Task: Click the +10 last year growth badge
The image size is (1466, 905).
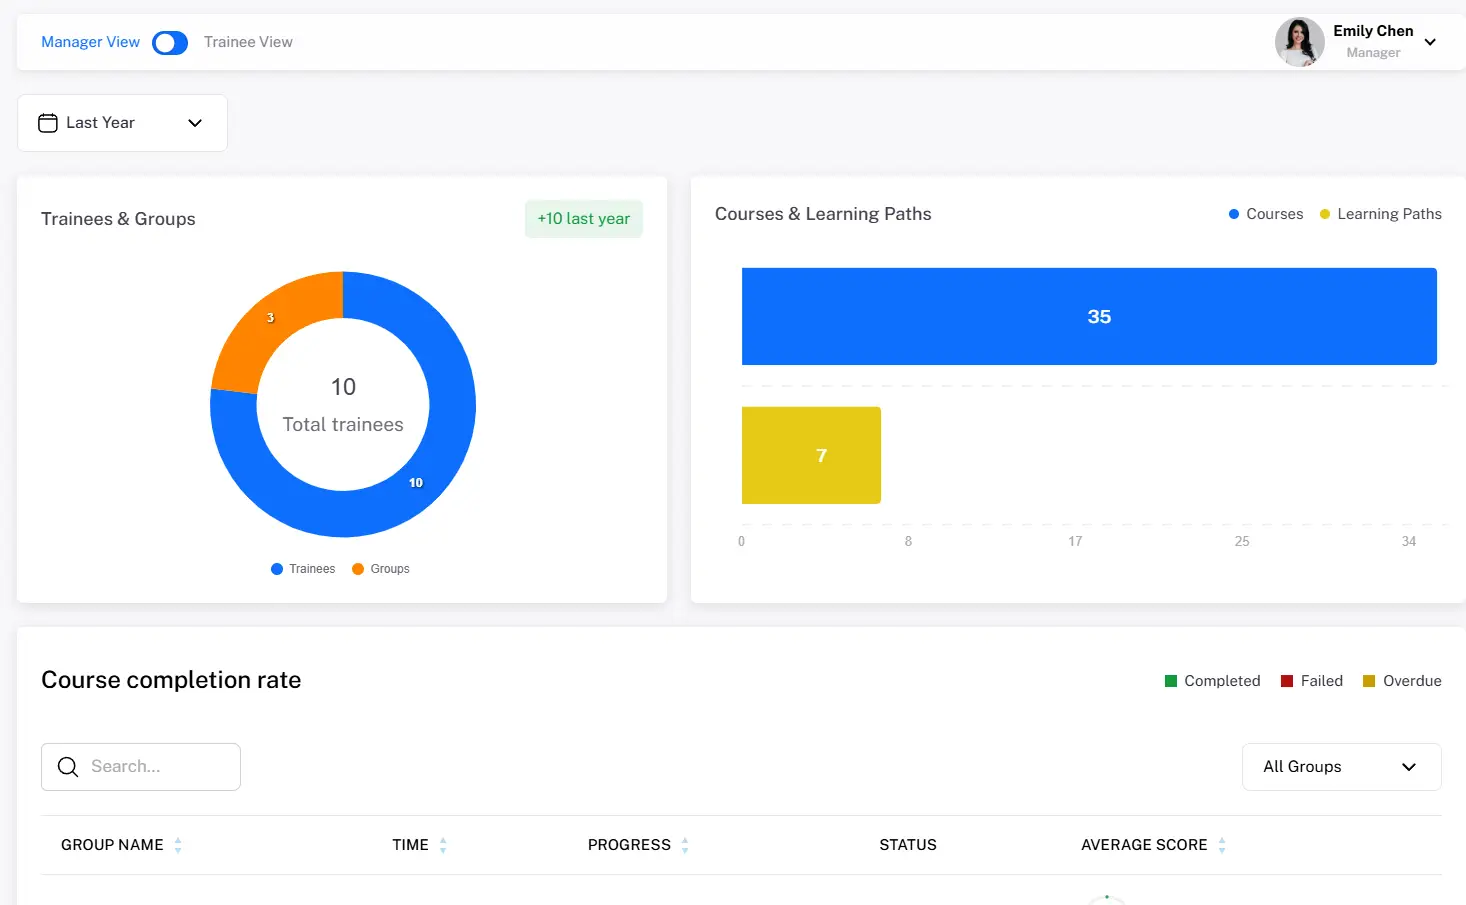Action: pyautogui.click(x=583, y=218)
